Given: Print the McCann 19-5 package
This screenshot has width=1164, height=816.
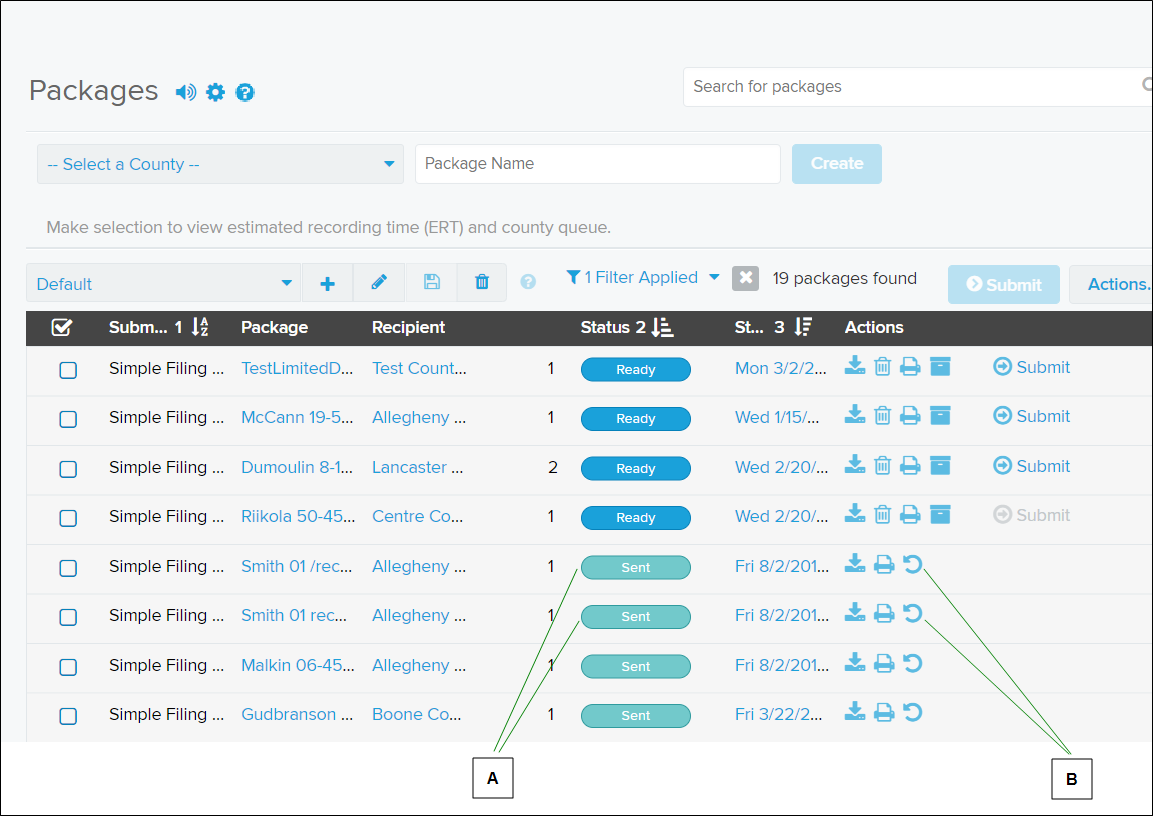Looking at the screenshot, I should pyautogui.click(x=911, y=415).
